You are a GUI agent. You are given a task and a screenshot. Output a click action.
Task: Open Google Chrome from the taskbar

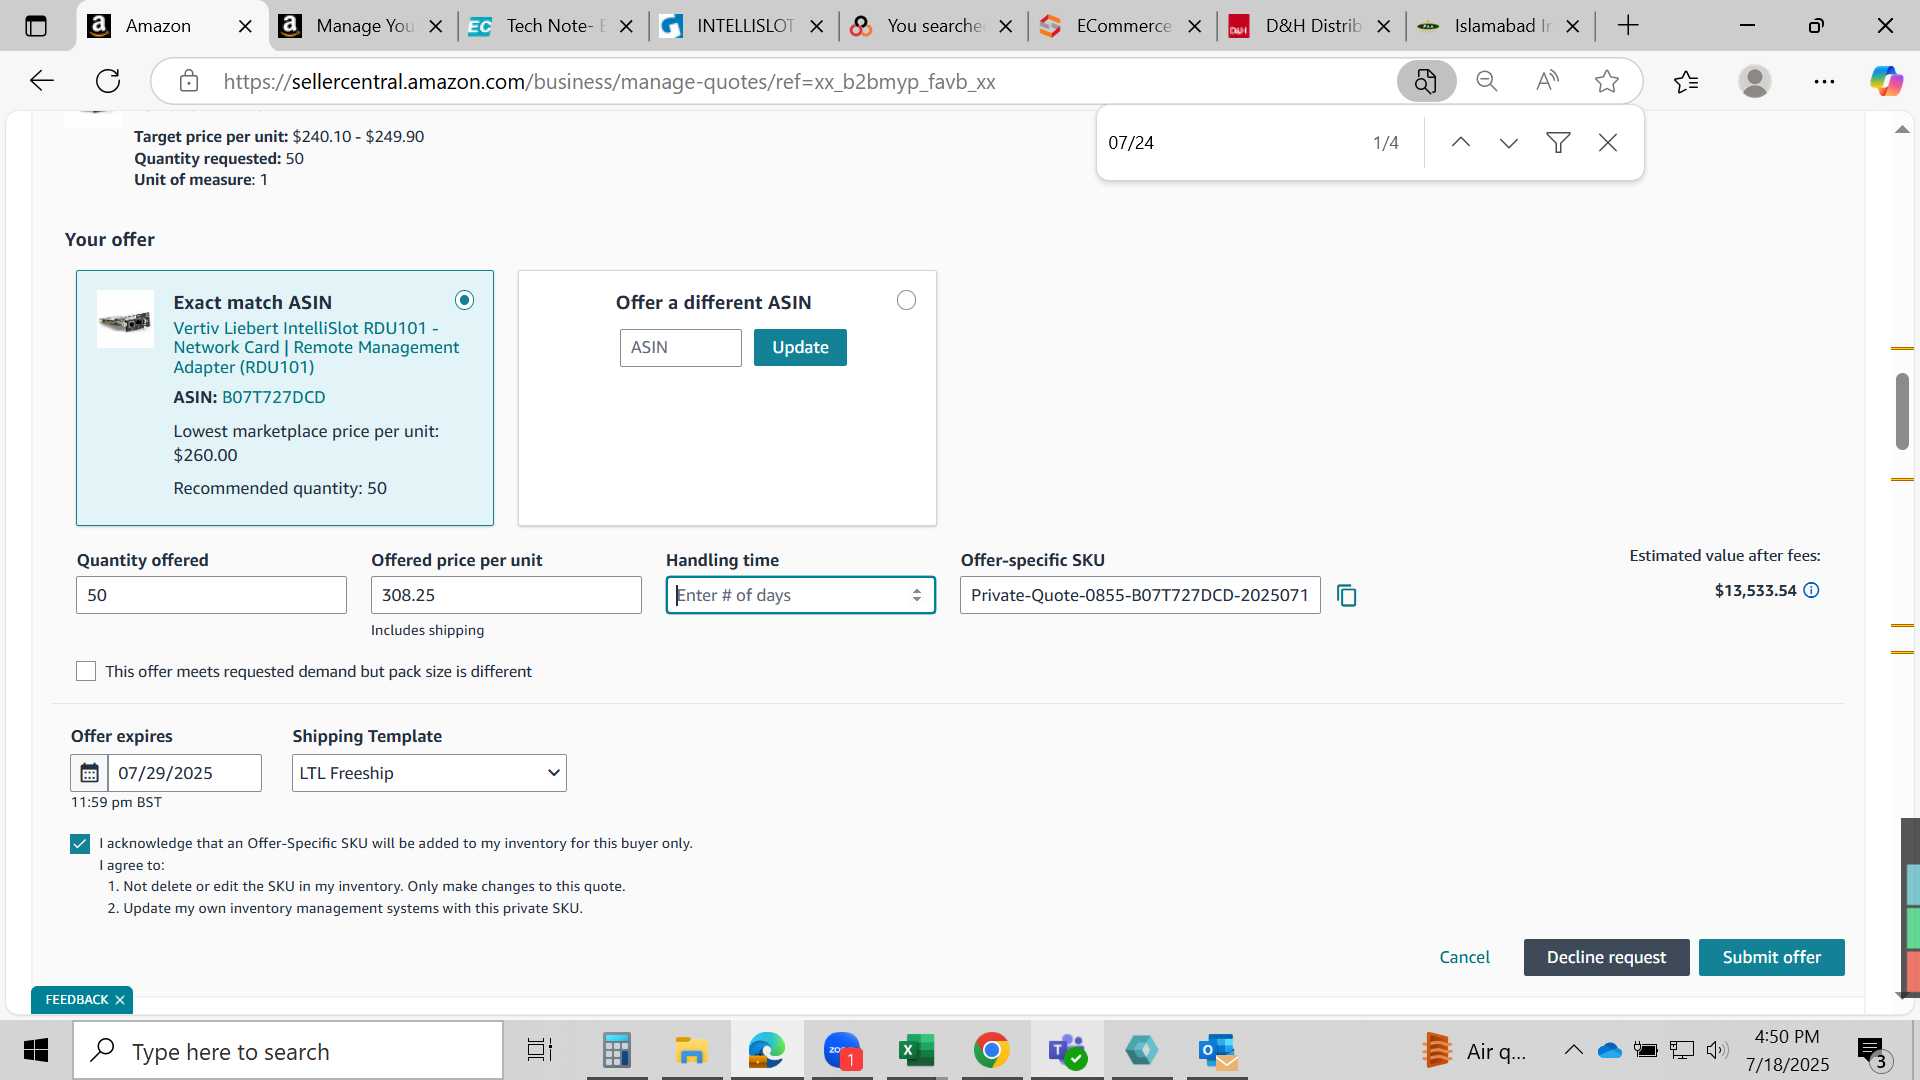[991, 1050]
